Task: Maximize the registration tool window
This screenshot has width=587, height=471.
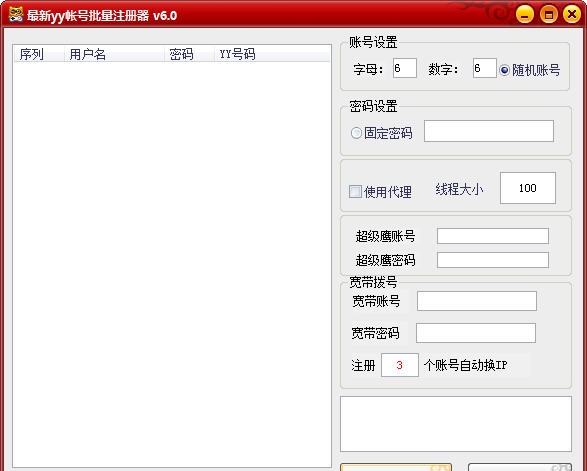Action: 549,15
